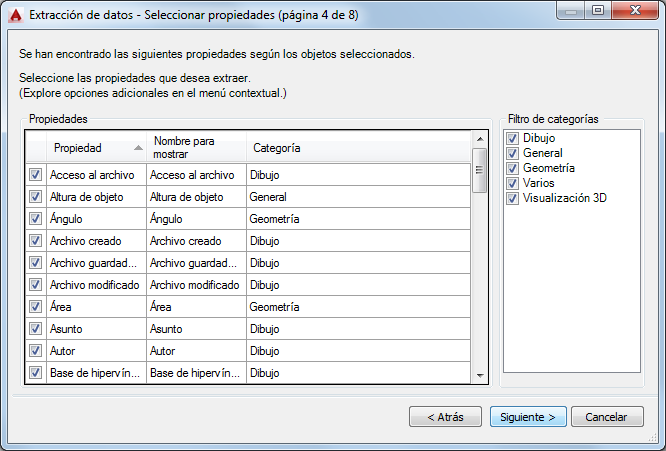Uncheck the Acceso al archivo property
This screenshot has width=666, height=451.
tap(35, 174)
